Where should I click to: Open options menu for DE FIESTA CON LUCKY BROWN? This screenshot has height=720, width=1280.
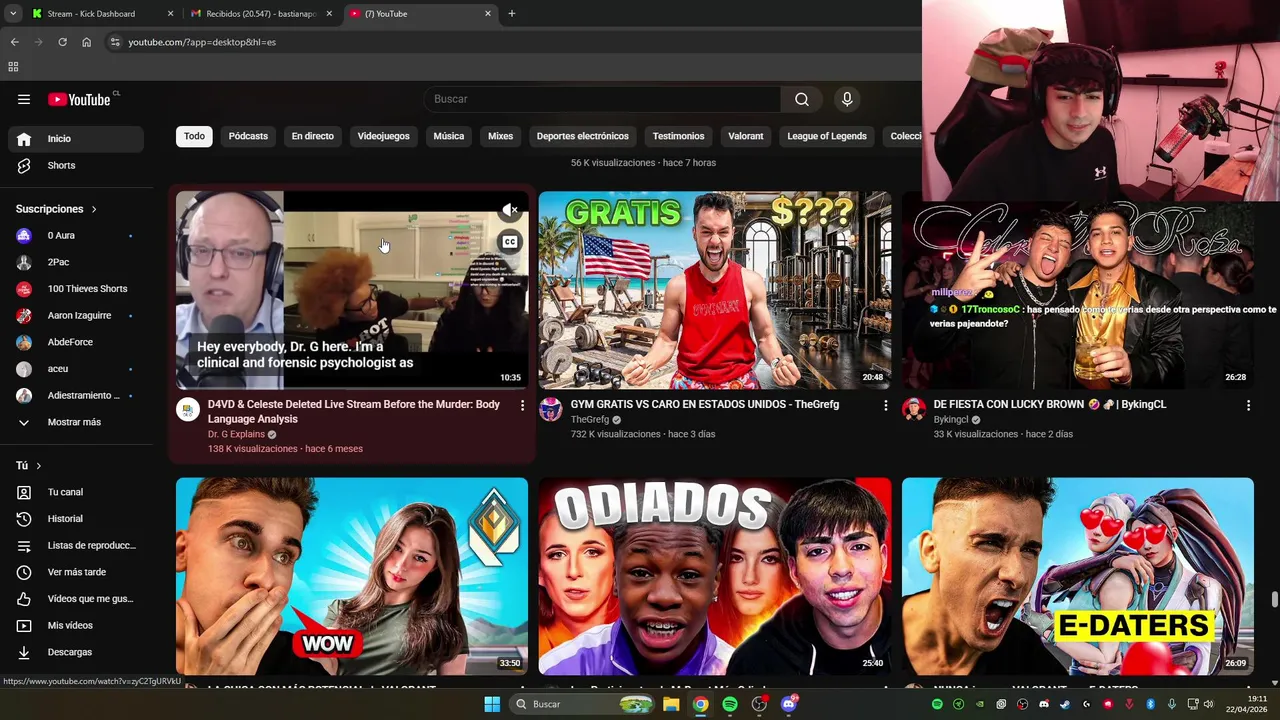[1248, 405]
